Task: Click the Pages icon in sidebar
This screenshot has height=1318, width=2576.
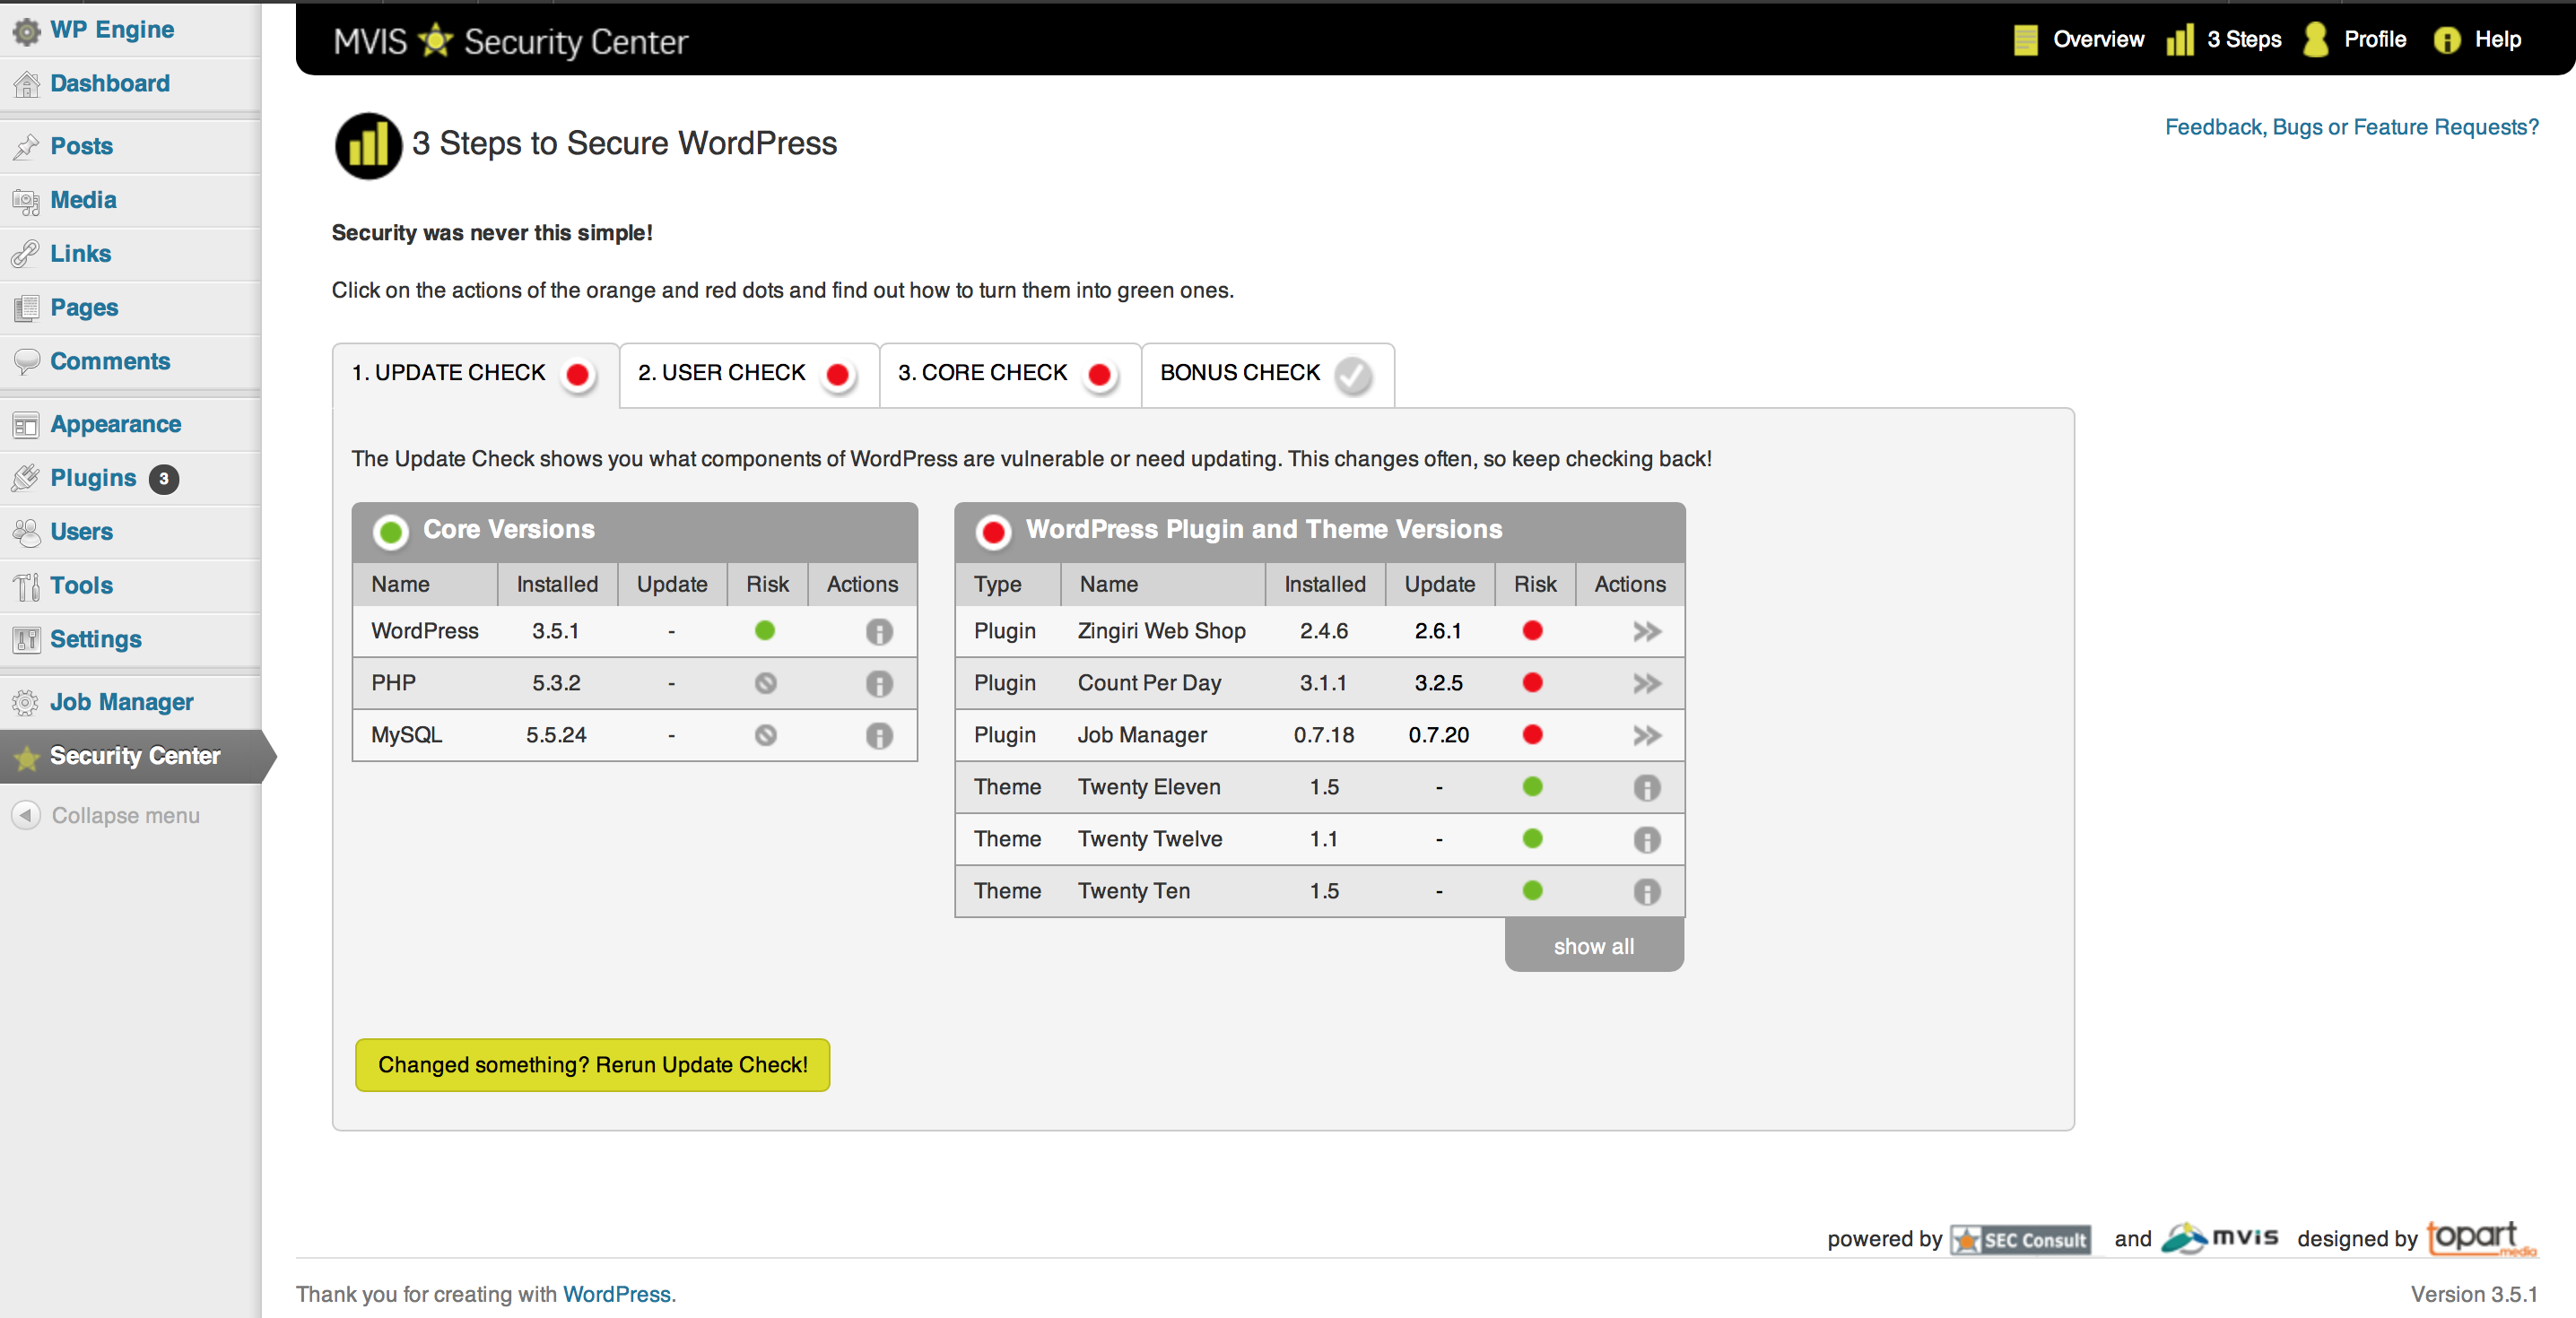Action: click(x=26, y=309)
